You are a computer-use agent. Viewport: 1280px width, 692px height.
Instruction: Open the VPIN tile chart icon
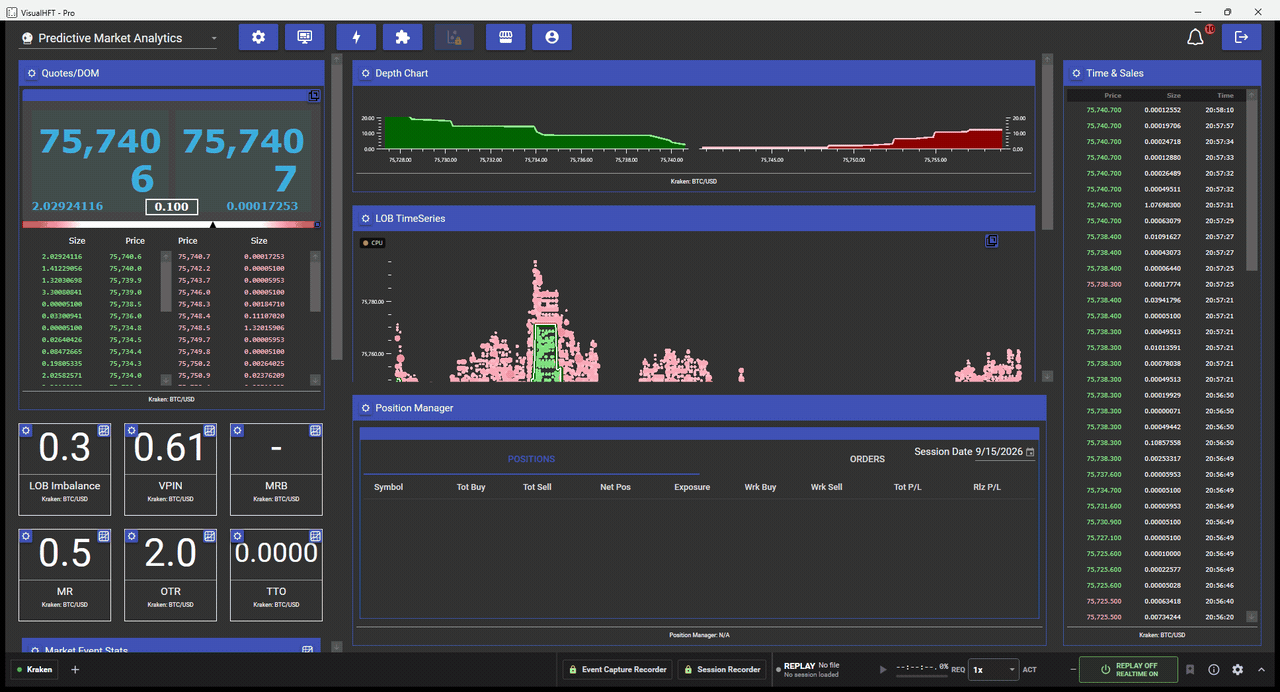click(210, 430)
